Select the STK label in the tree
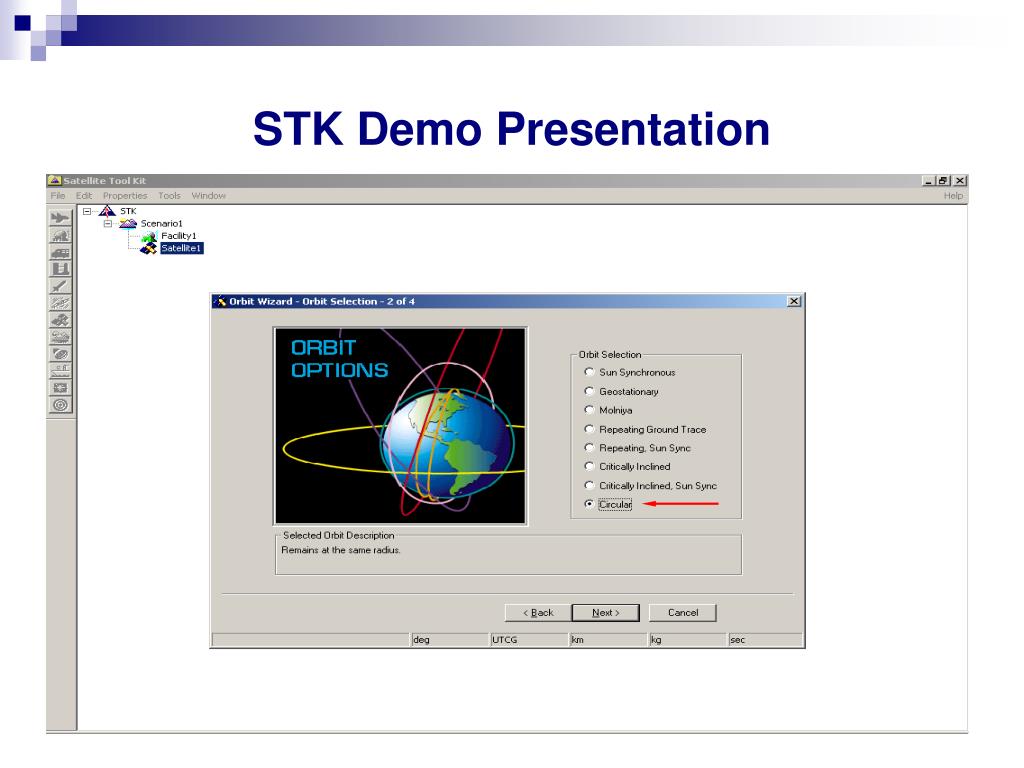 [x=128, y=211]
